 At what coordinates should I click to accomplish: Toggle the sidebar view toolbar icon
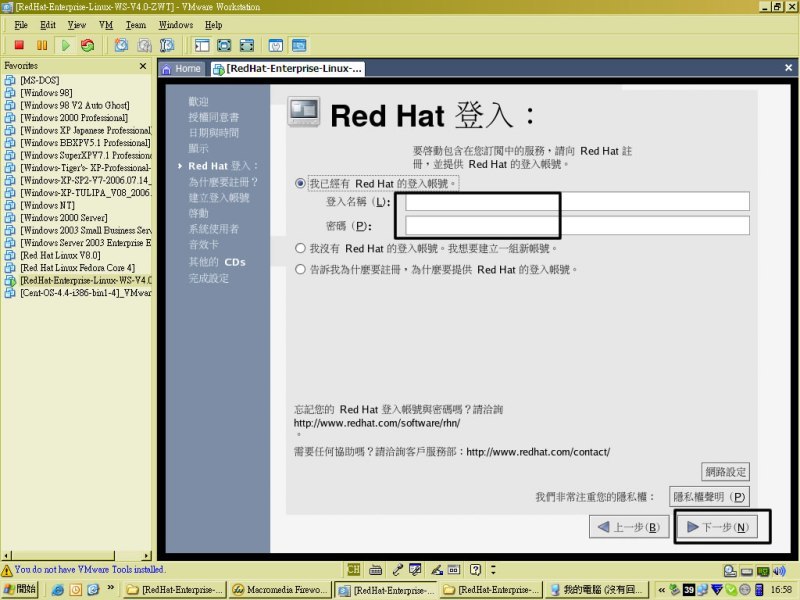click(x=202, y=45)
